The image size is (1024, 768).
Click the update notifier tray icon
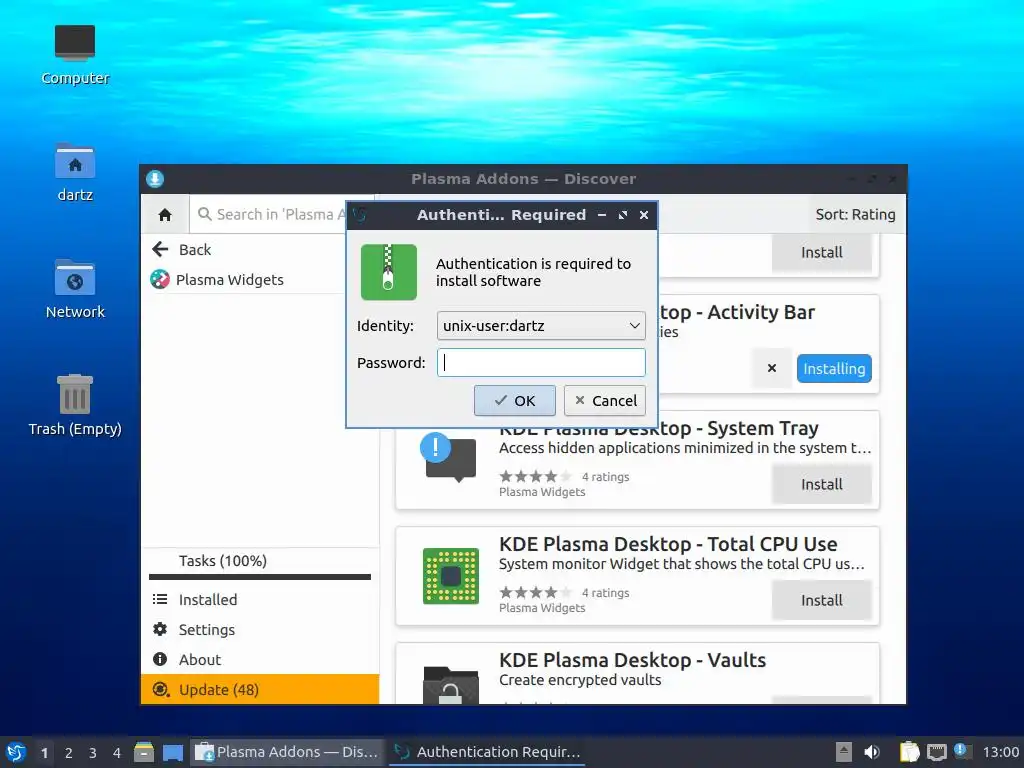[x=961, y=750]
